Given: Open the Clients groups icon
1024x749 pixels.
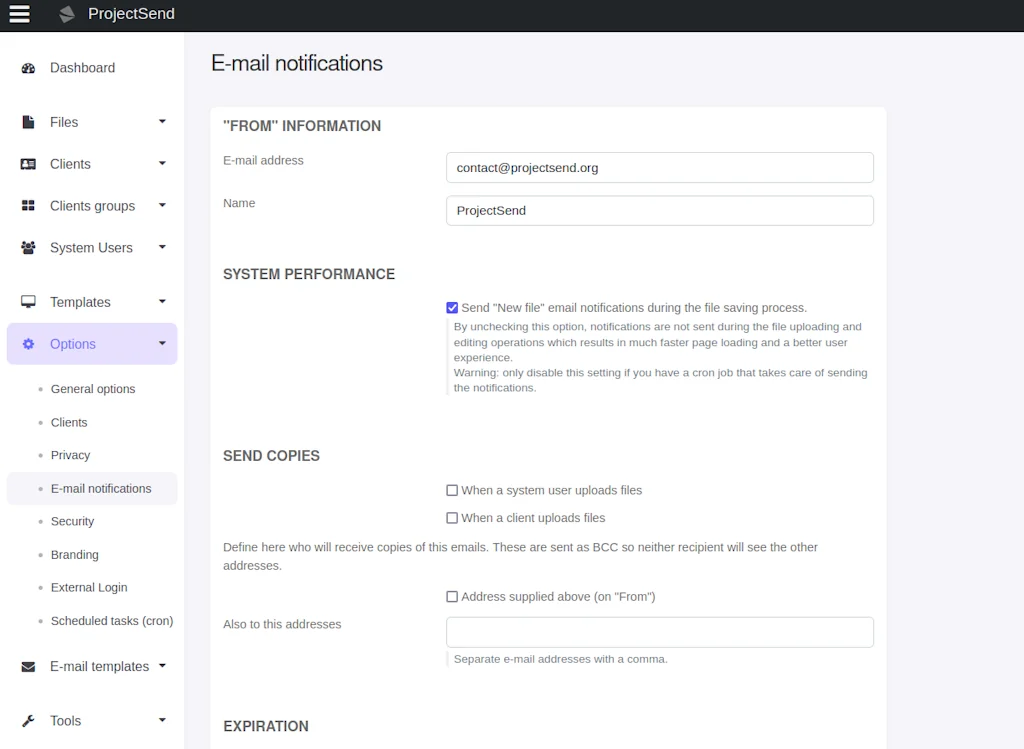Looking at the screenshot, I should [x=27, y=205].
